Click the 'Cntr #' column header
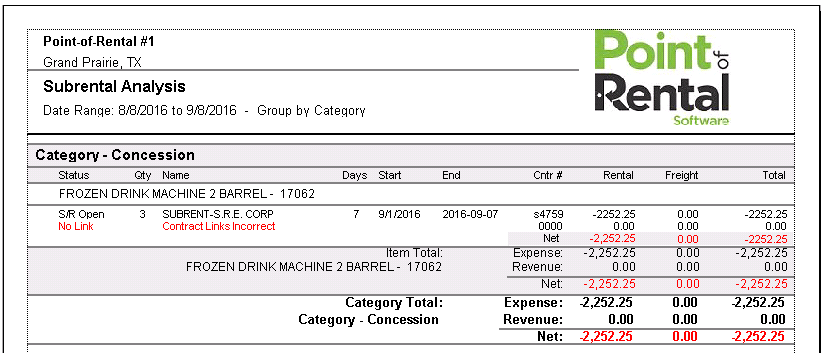 [x=548, y=175]
